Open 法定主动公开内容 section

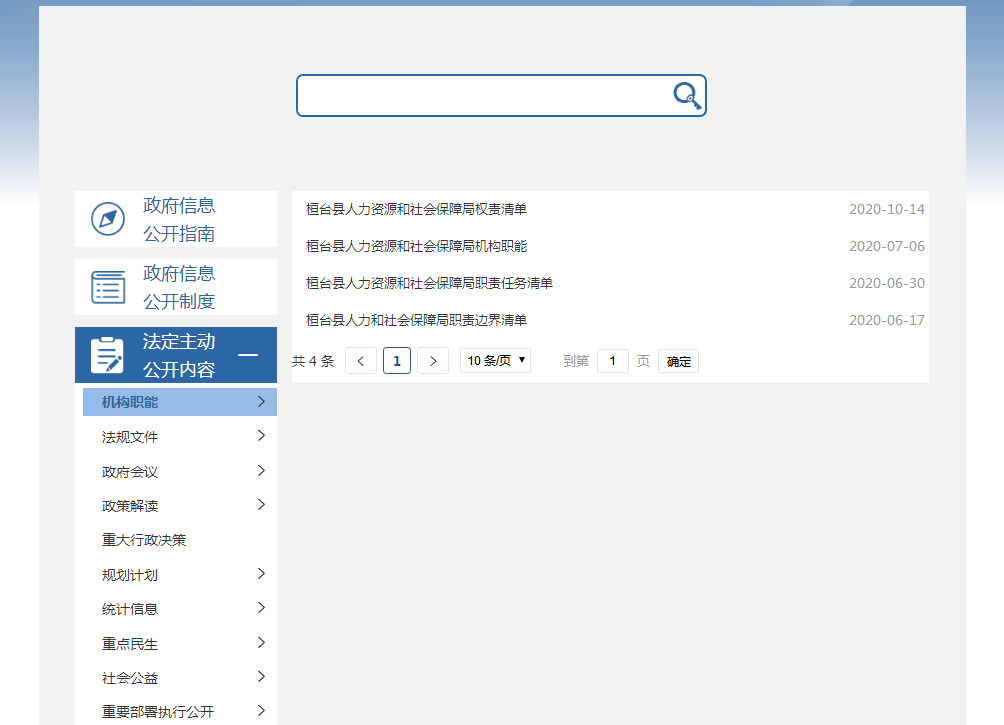point(176,355)
